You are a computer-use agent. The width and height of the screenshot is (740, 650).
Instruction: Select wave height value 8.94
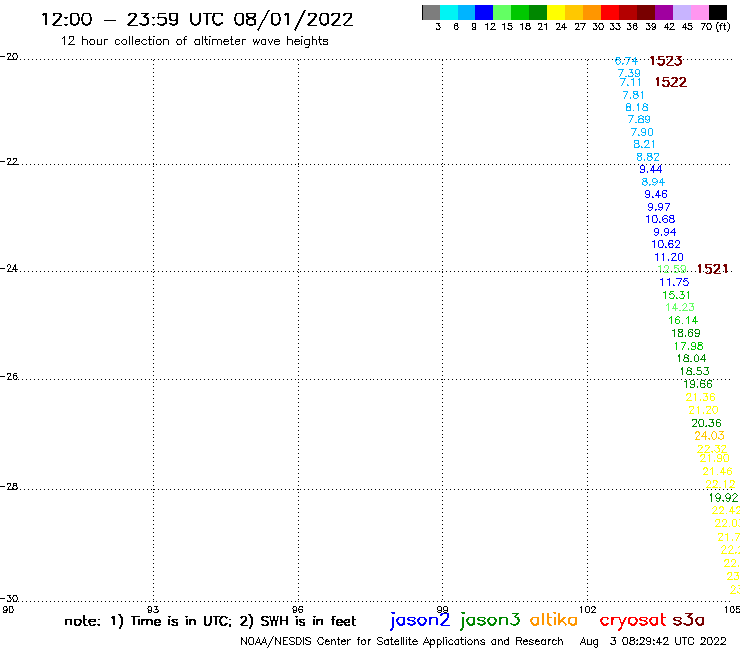[x=653, y=182]
